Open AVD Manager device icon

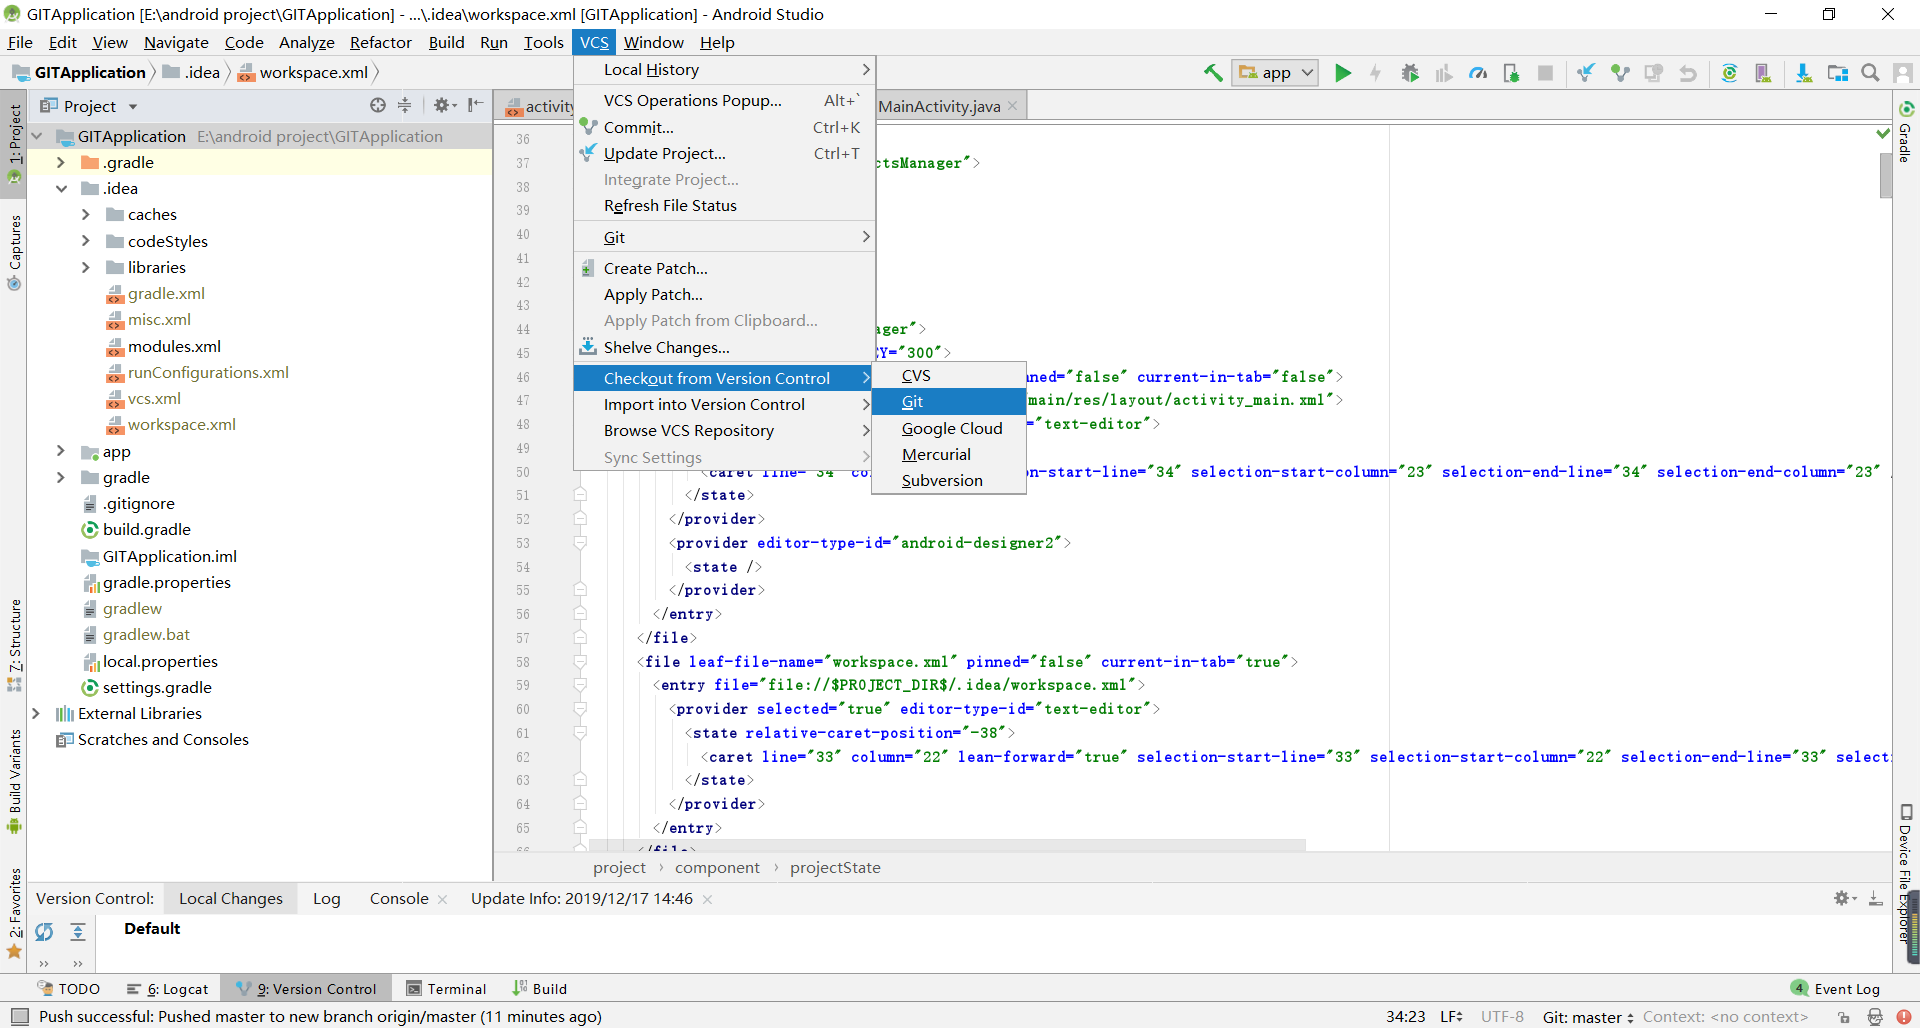(1765, 72)
